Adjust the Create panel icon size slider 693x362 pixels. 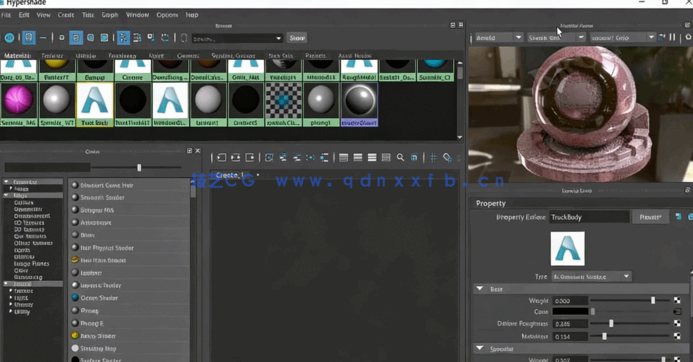click(138, 168)
